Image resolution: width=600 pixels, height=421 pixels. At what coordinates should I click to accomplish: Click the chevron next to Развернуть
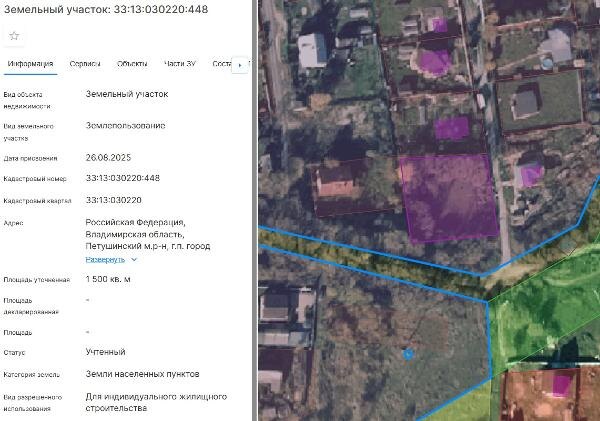coord(134,259)
